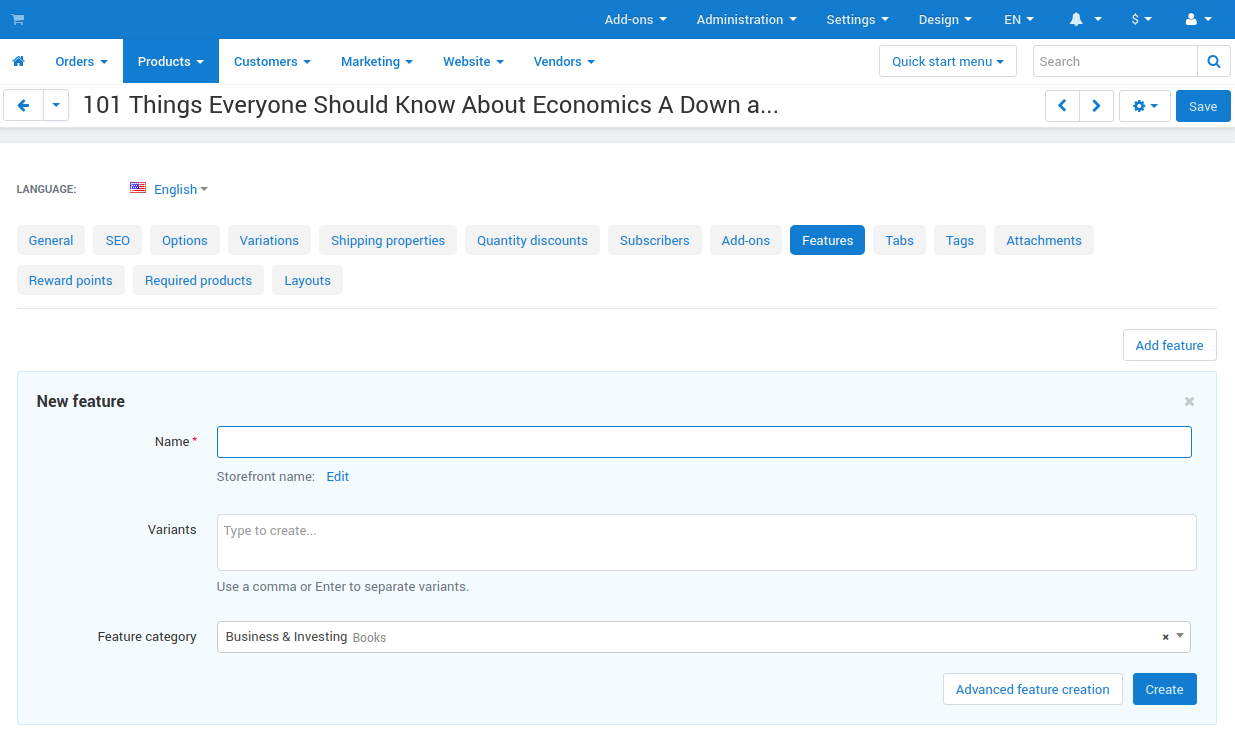Open the Settings top menu
Screen dimensions: 1235x747
[x=857, y=19]
